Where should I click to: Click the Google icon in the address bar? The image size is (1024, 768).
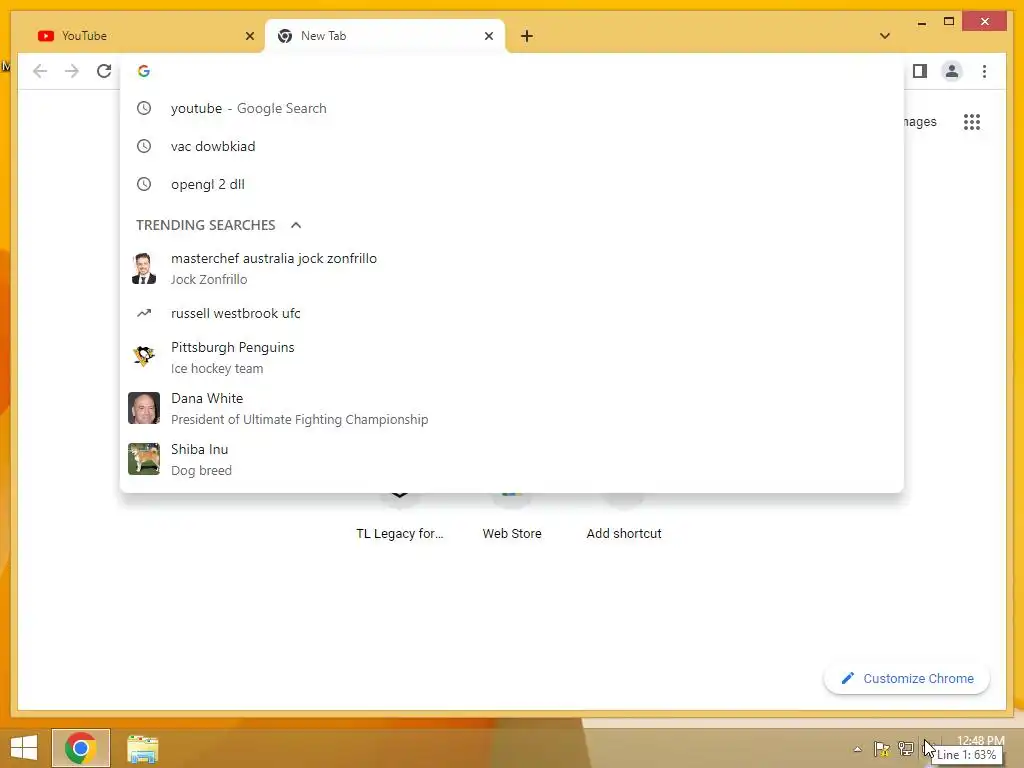point(144,71)
